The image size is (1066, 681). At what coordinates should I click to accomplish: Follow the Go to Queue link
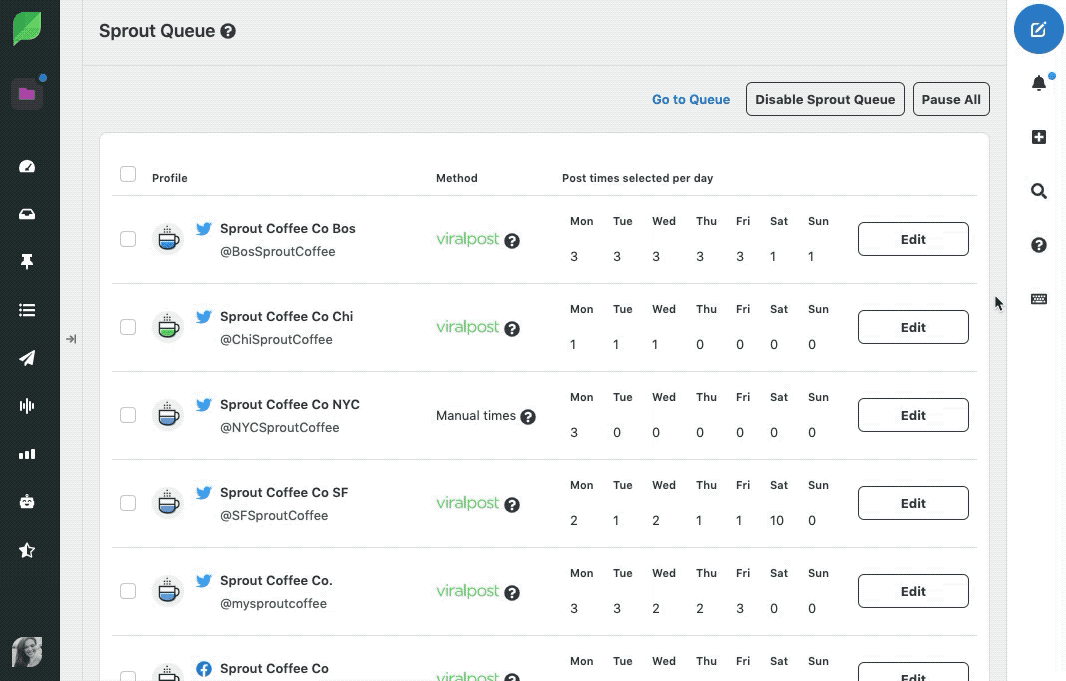point(690,100)
